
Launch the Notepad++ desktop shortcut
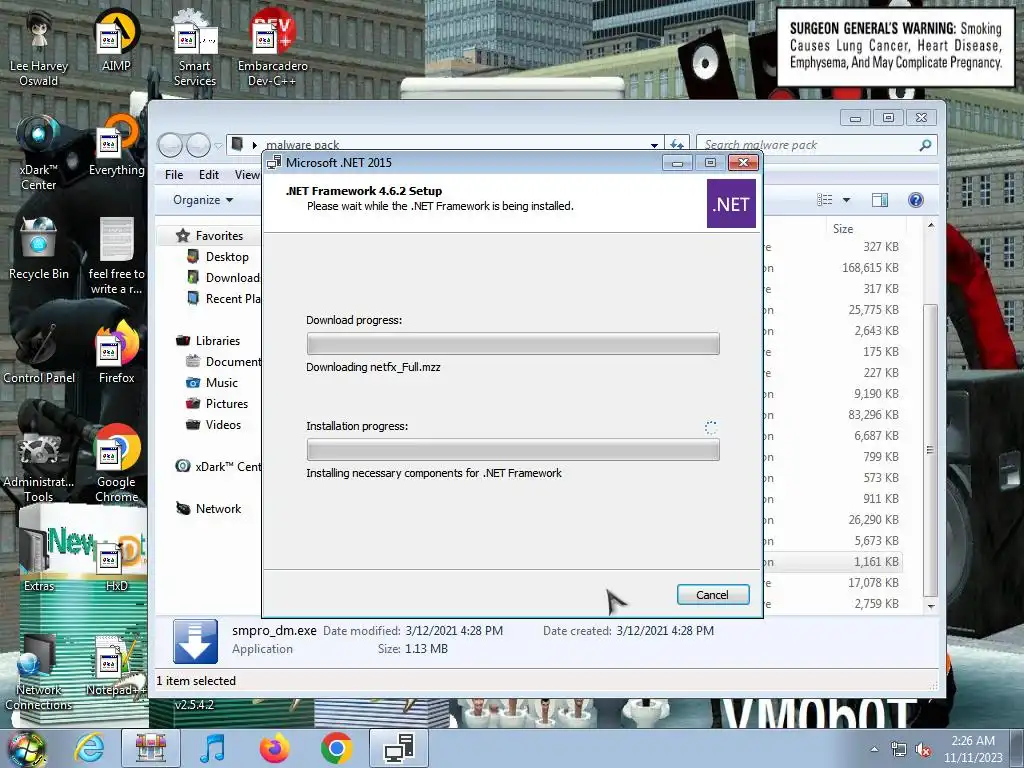[x=116, y=665]
